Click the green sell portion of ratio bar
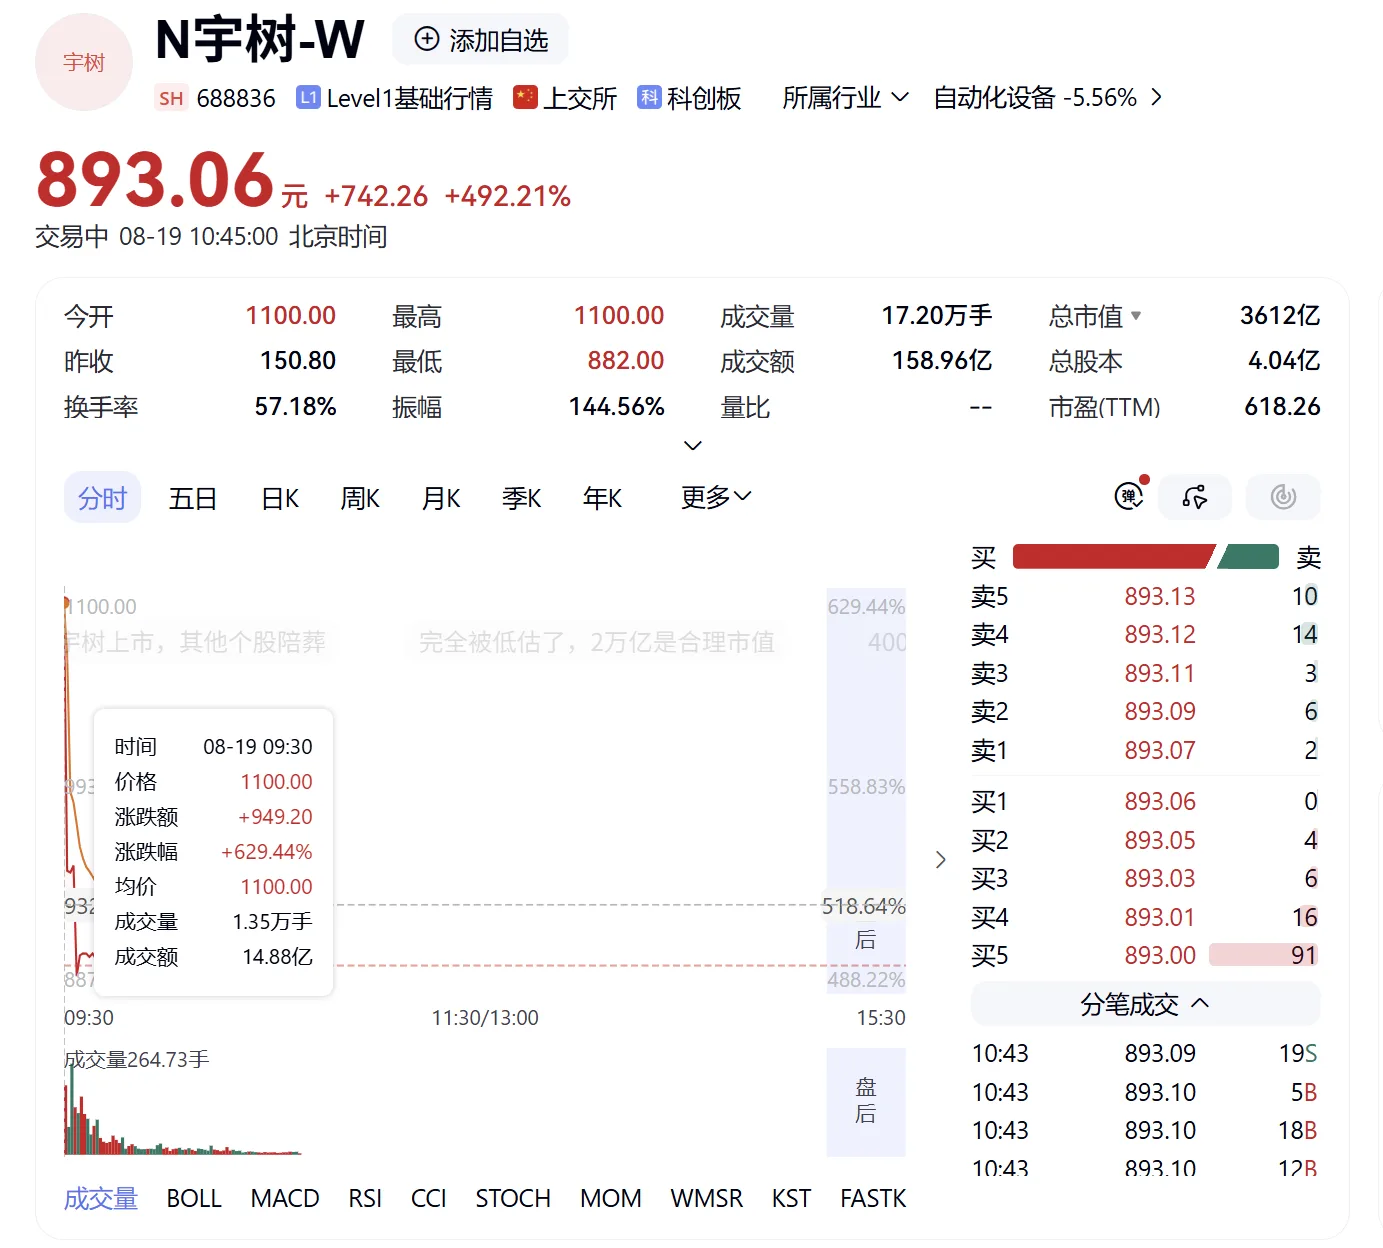 click(x=1250, y=556)
